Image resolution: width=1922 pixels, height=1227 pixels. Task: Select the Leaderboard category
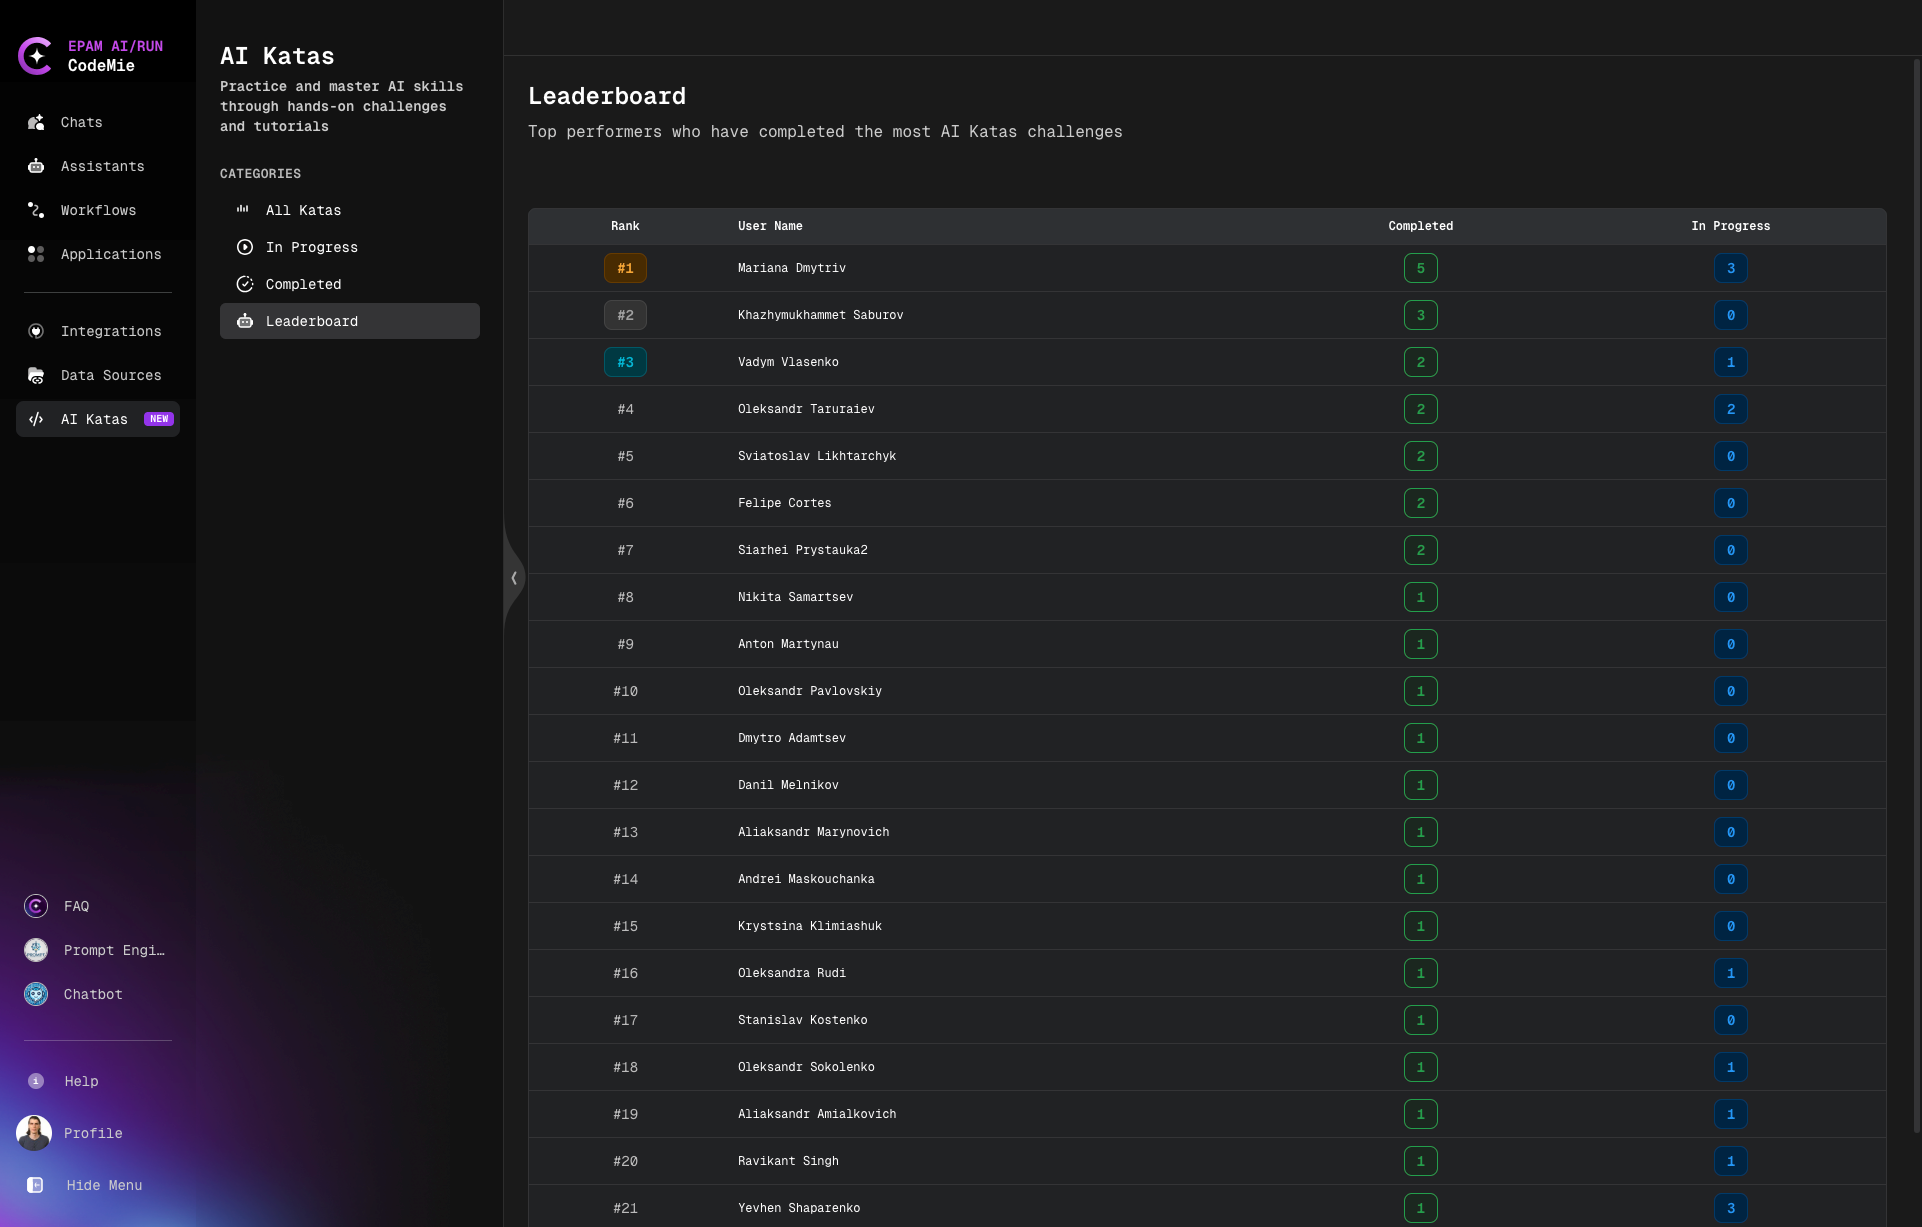311,321
